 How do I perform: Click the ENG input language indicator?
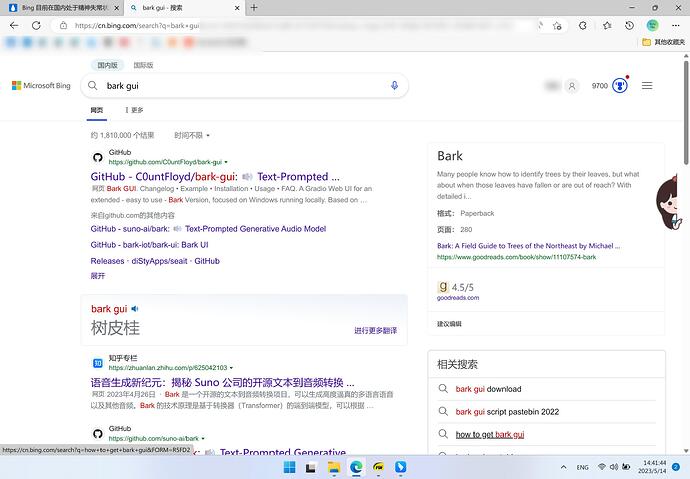(x=582, y=467)
